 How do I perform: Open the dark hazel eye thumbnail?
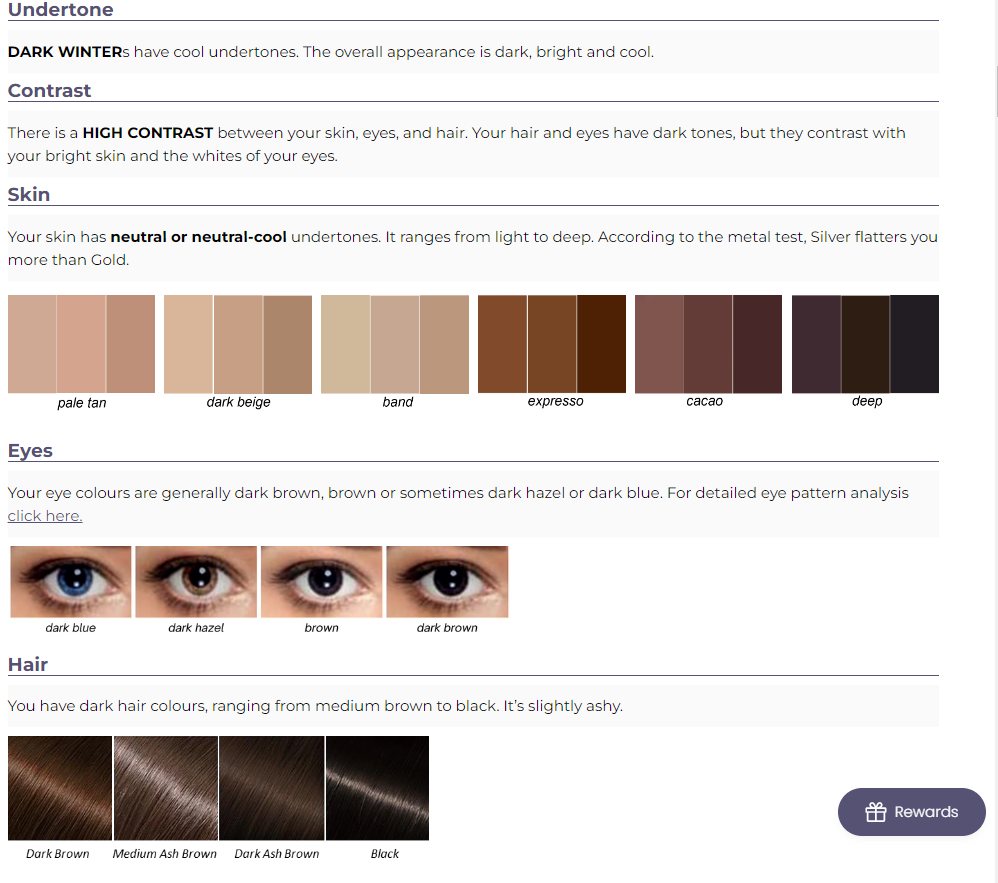coord(196,582)
